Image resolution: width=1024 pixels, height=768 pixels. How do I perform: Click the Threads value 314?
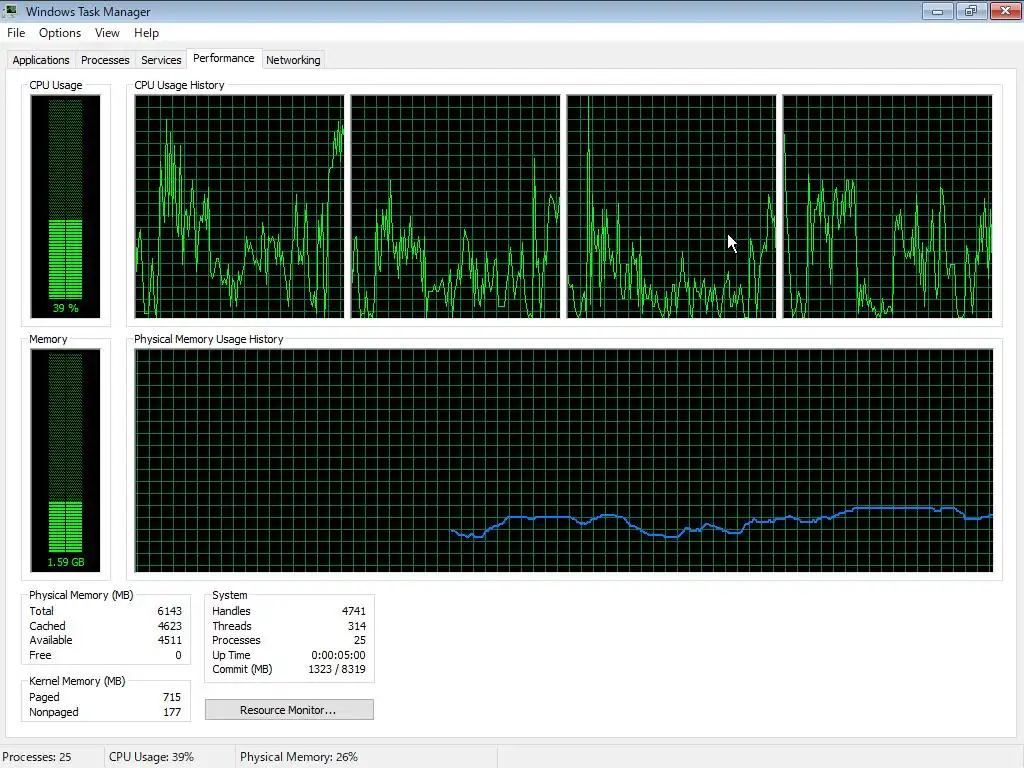coord(357,626)
